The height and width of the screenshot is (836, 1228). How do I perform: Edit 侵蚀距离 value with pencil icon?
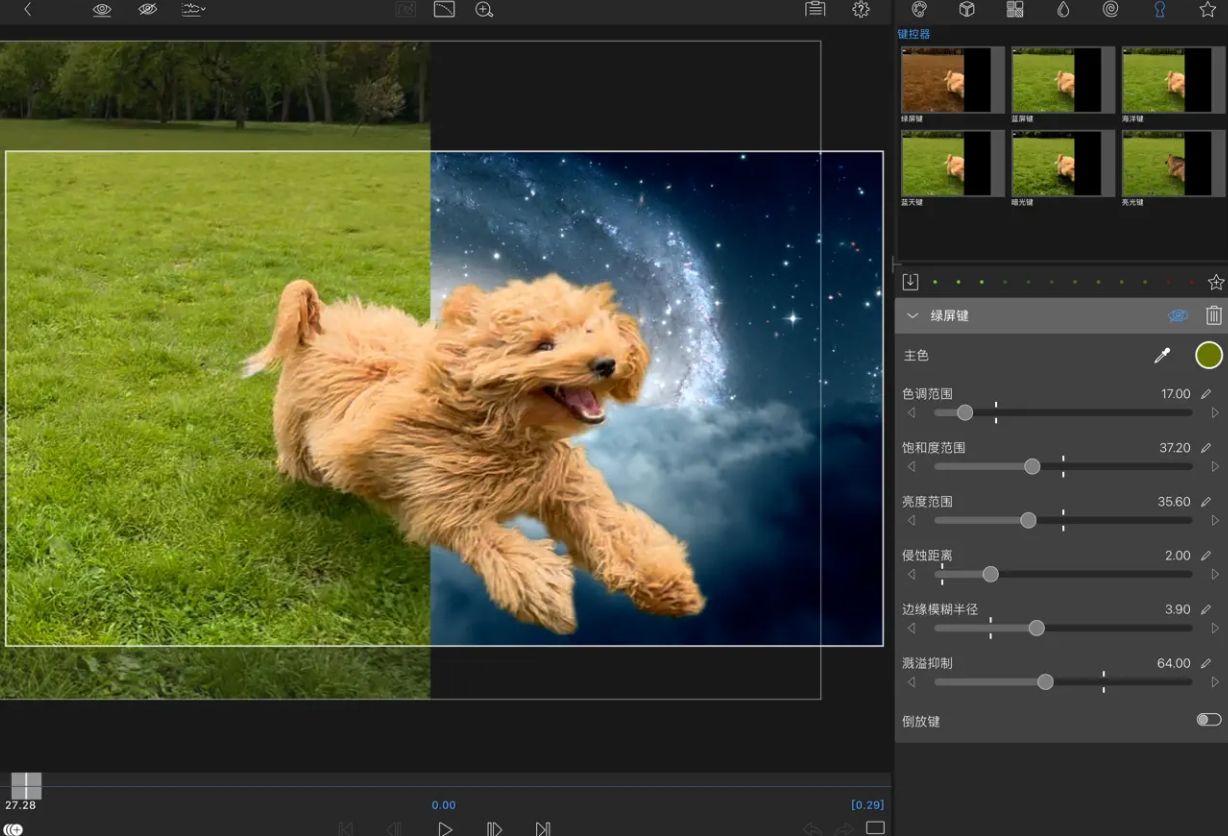pyautogui.click(x=1206, y=556)
